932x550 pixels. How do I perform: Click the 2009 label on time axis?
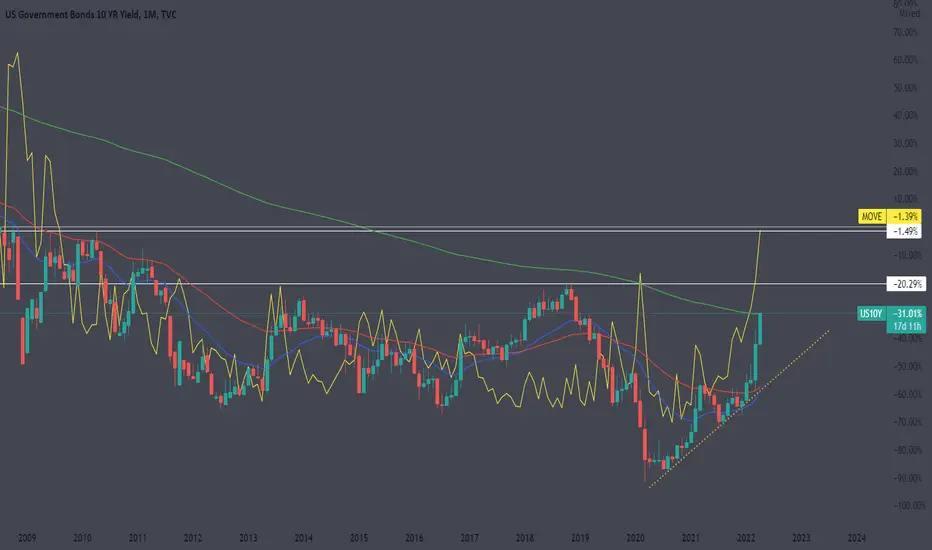point(27,538)
